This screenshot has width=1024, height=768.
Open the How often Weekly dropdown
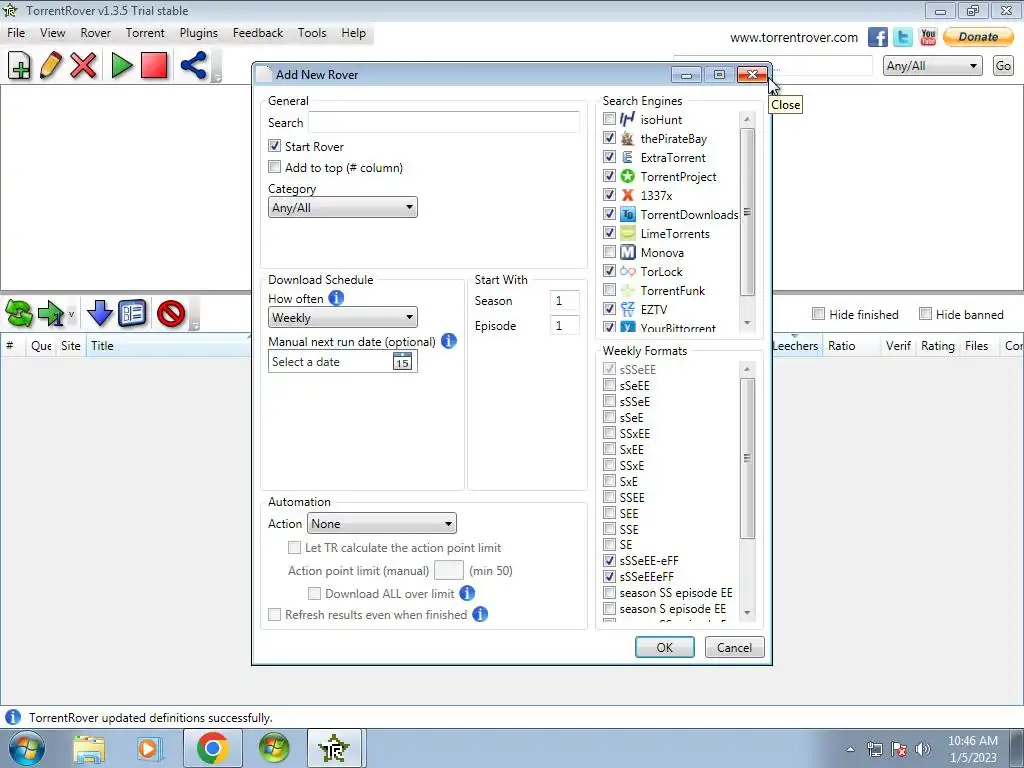(x=343, y=317)
